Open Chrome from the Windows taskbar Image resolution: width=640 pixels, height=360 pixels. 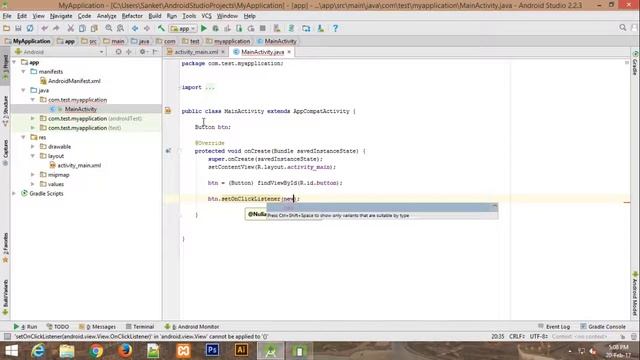96,351
